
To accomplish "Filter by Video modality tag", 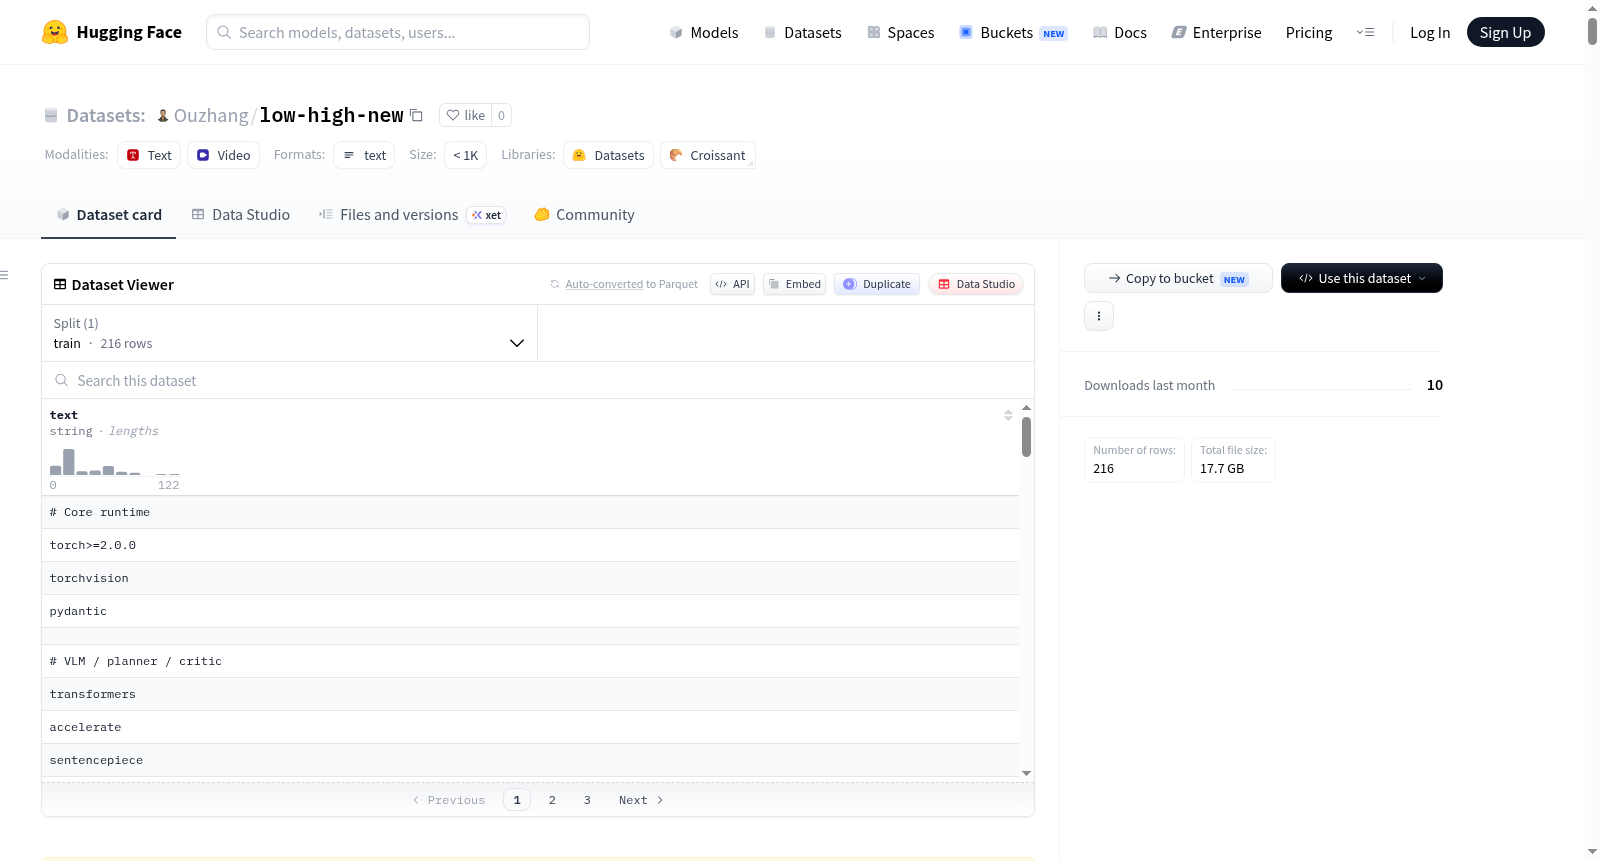I will (x=223, y=155).
